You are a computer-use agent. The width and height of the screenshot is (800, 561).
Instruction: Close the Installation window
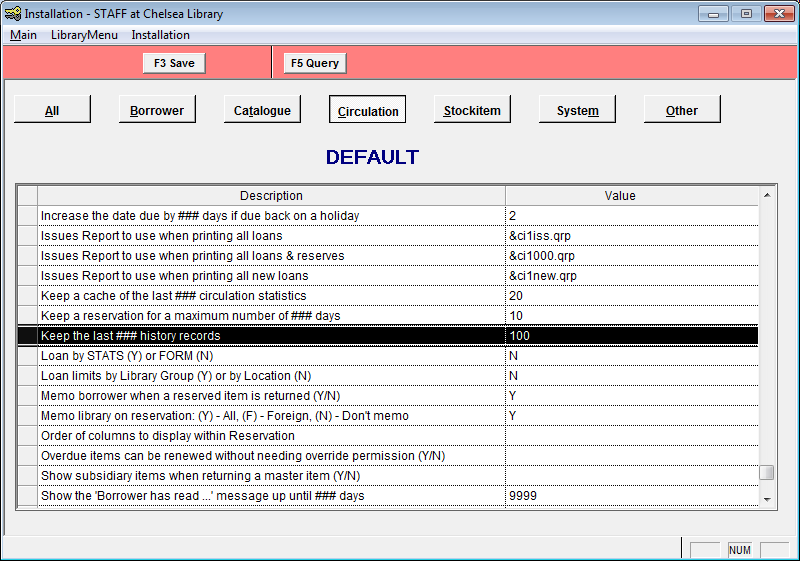coord(779,14)
